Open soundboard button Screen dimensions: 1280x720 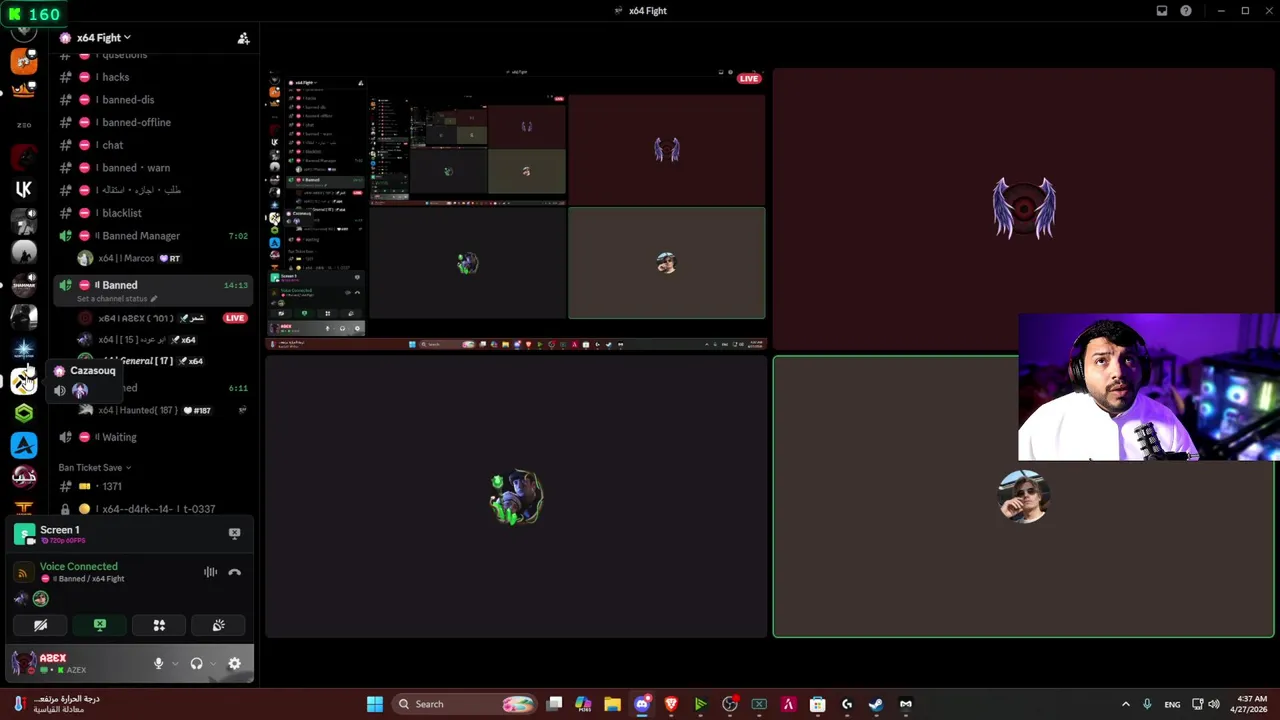(218, 625)
